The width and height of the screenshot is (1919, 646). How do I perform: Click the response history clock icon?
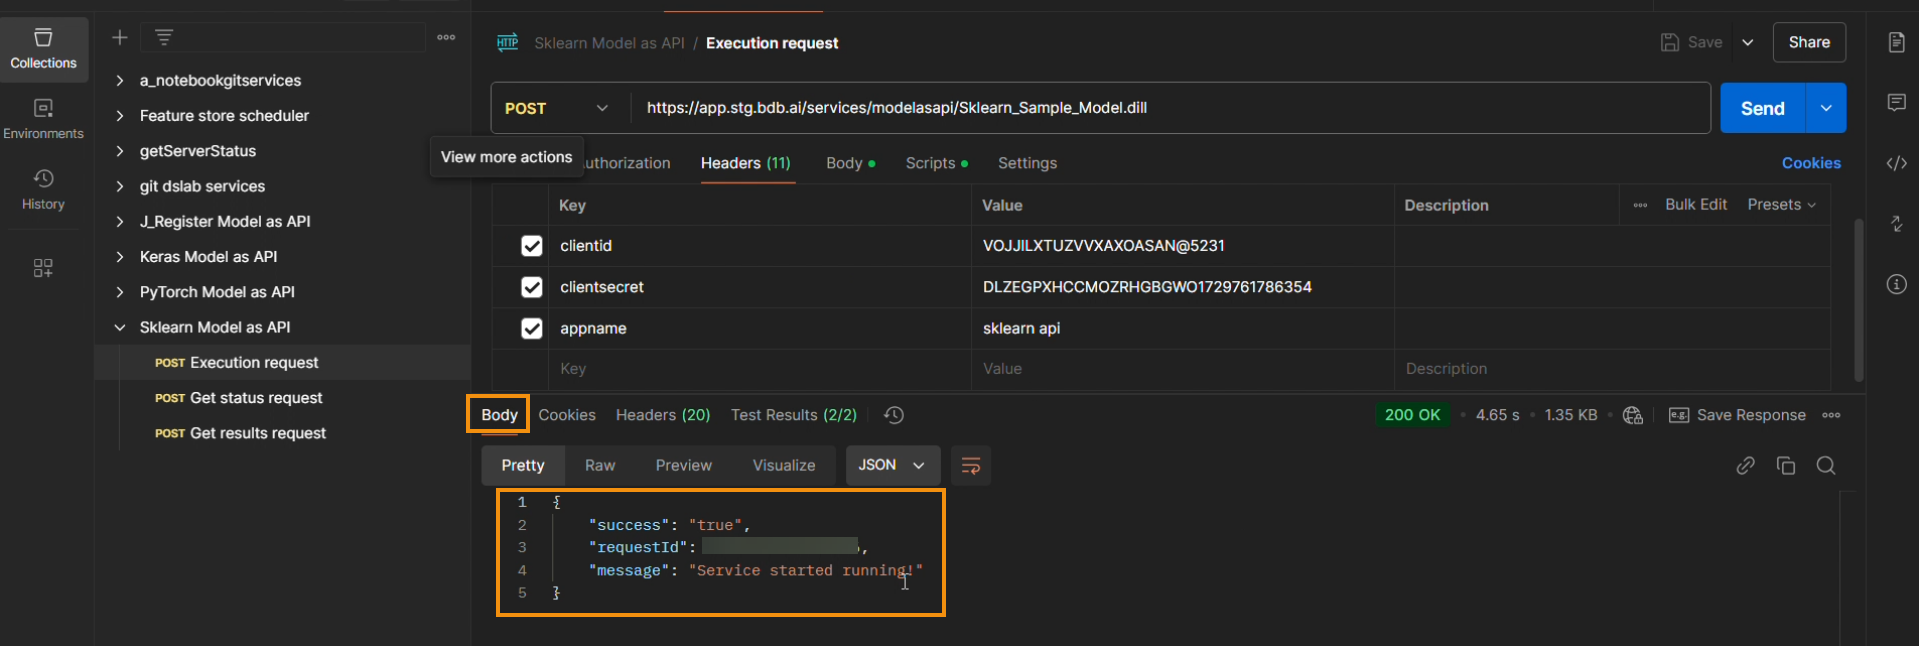pyautogui.click(x=894, y=415)
